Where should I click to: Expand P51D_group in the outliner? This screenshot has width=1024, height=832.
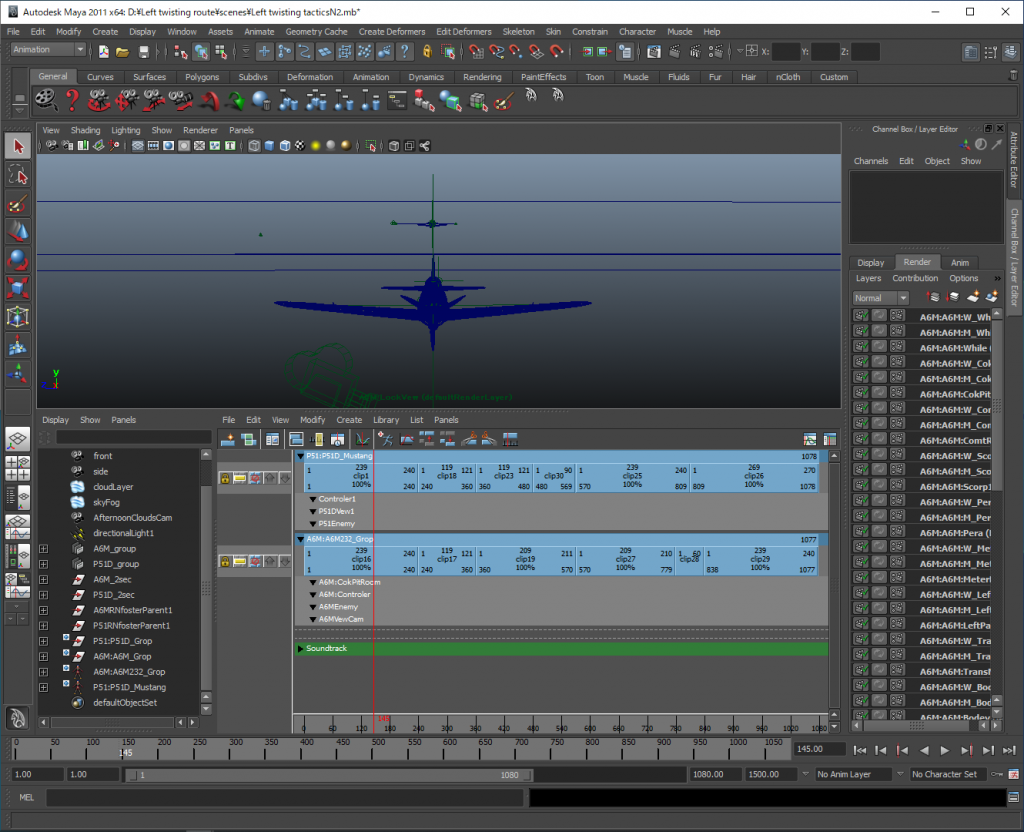(x=43, y=564)
